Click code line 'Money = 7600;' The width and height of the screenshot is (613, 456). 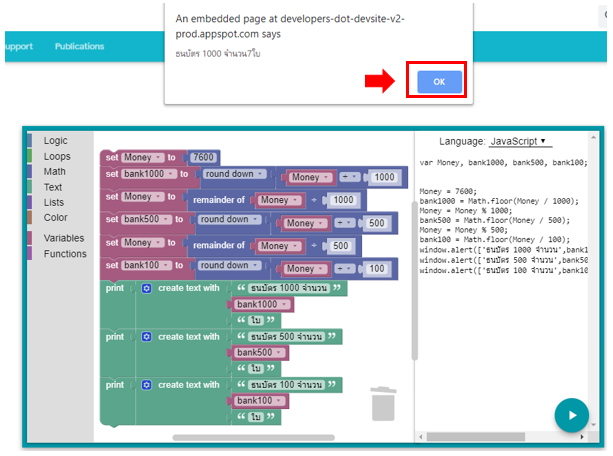coord(448,191)
